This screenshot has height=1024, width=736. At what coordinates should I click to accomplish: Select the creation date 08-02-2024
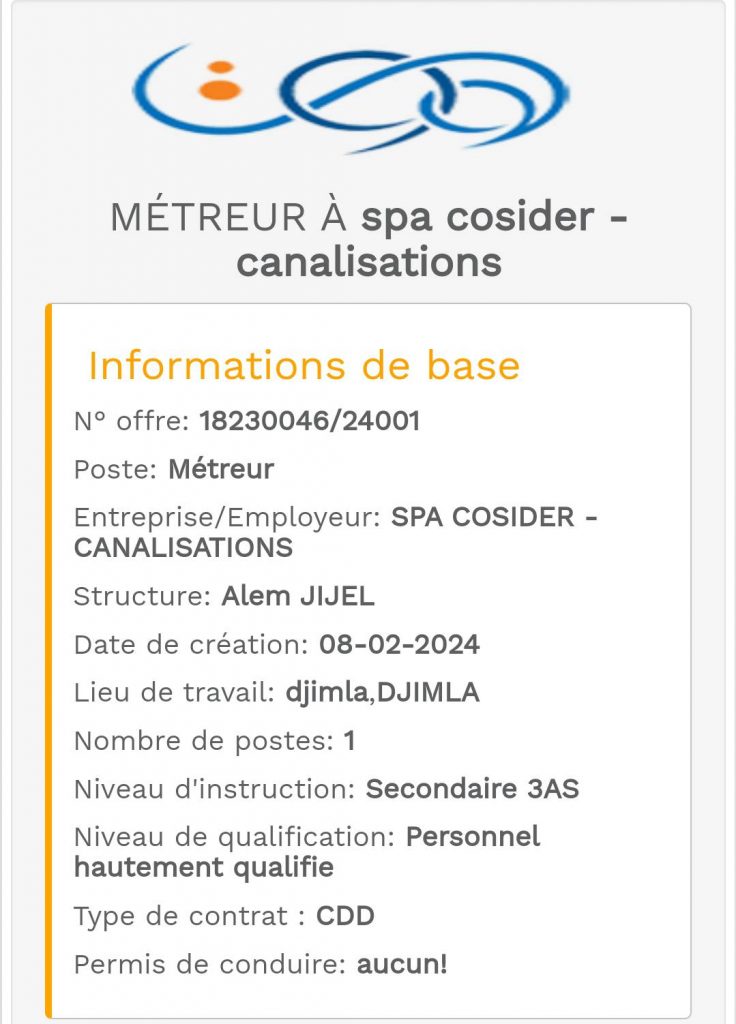pos(399,645)
